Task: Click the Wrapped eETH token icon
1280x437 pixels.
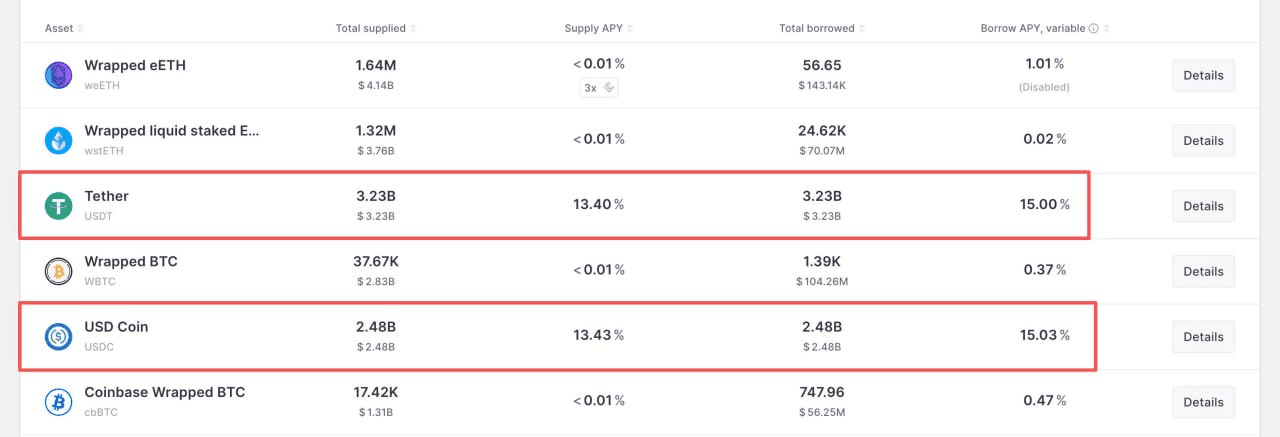Action: point(59,76)
